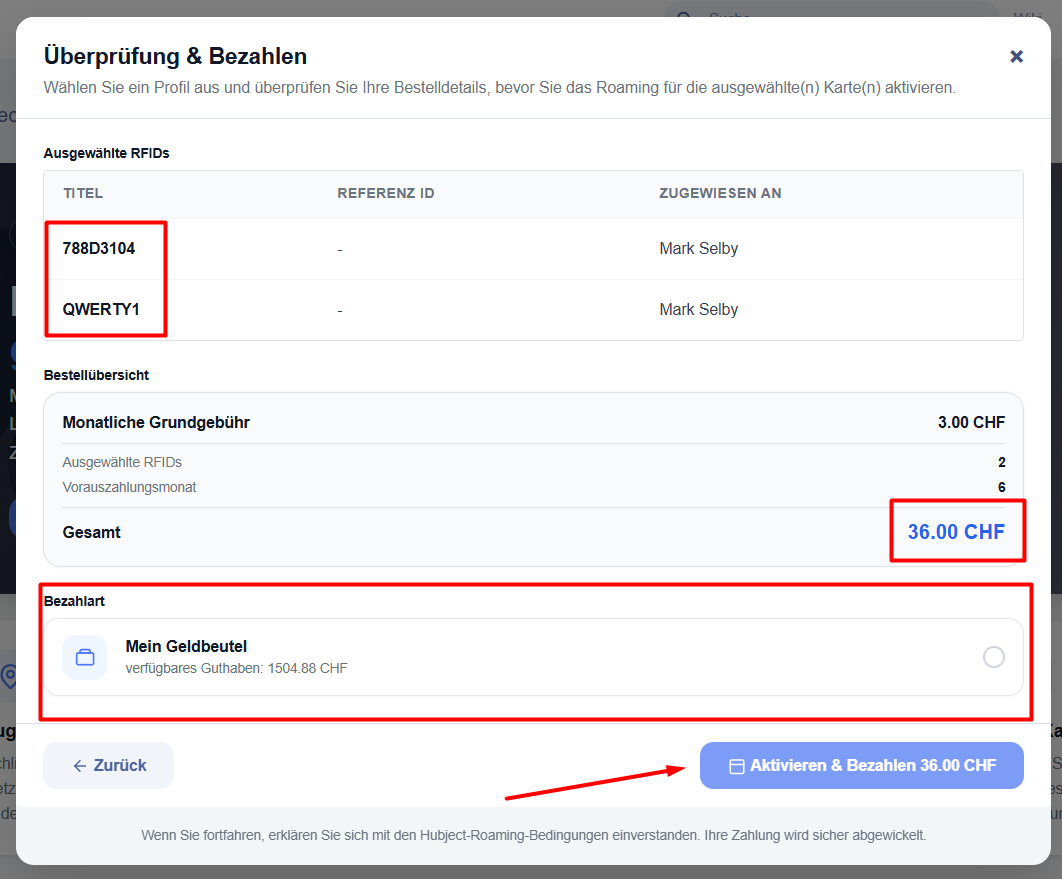Screen dimensions: 1062x879
Task: Click the ZUGEWIESEN AN column header
Action: [x=720, y=193]
